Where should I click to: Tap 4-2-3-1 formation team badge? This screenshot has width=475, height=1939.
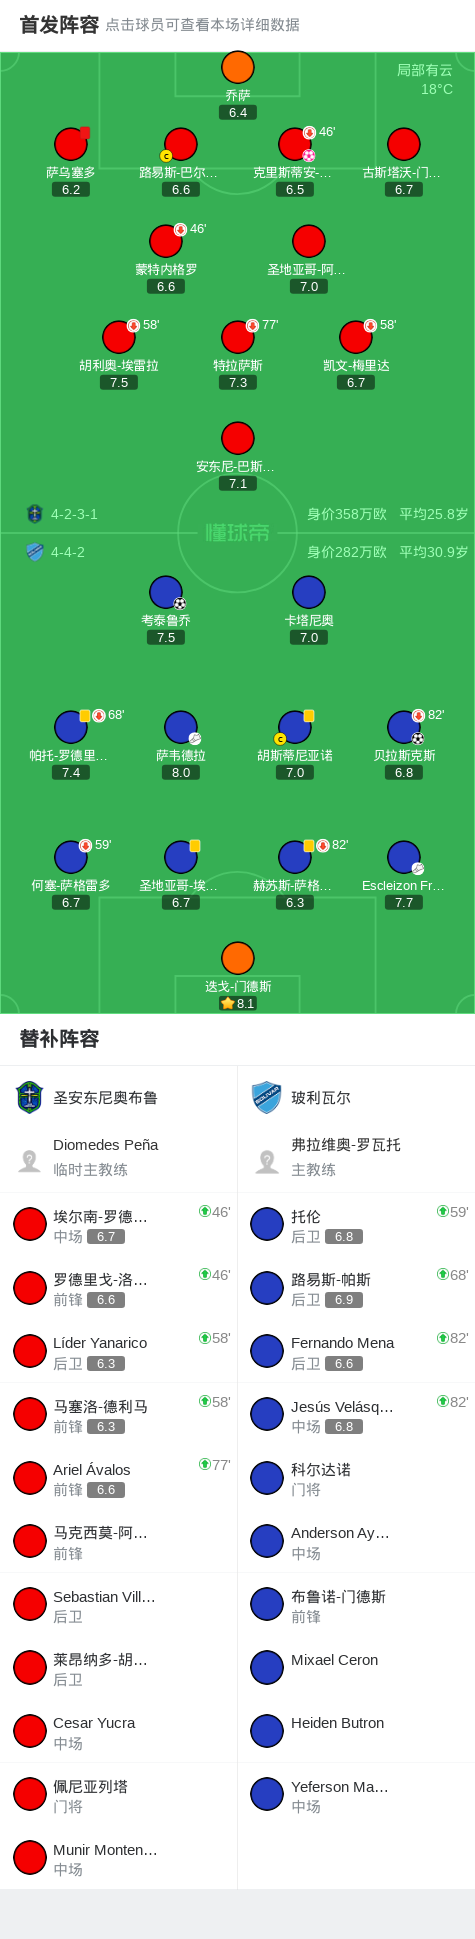35,514
